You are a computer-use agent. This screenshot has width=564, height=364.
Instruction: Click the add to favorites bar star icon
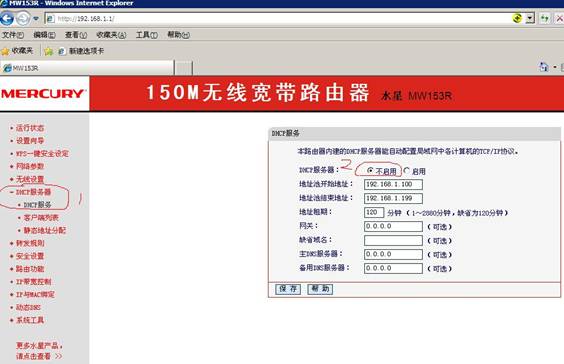[x=49, y=51]
